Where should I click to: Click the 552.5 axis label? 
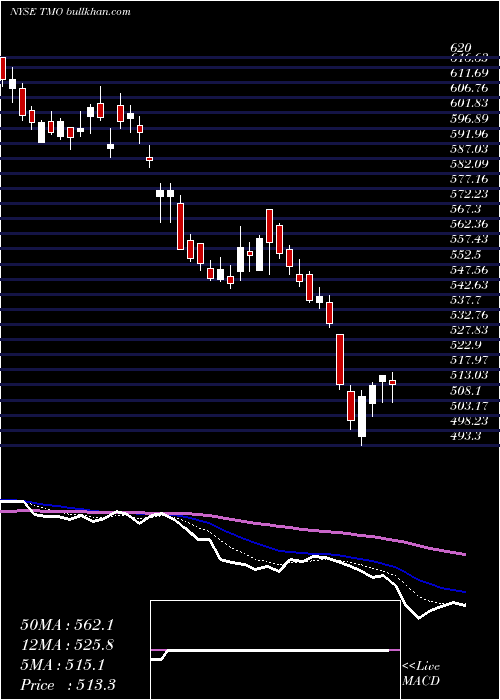[x=465, y=254]
